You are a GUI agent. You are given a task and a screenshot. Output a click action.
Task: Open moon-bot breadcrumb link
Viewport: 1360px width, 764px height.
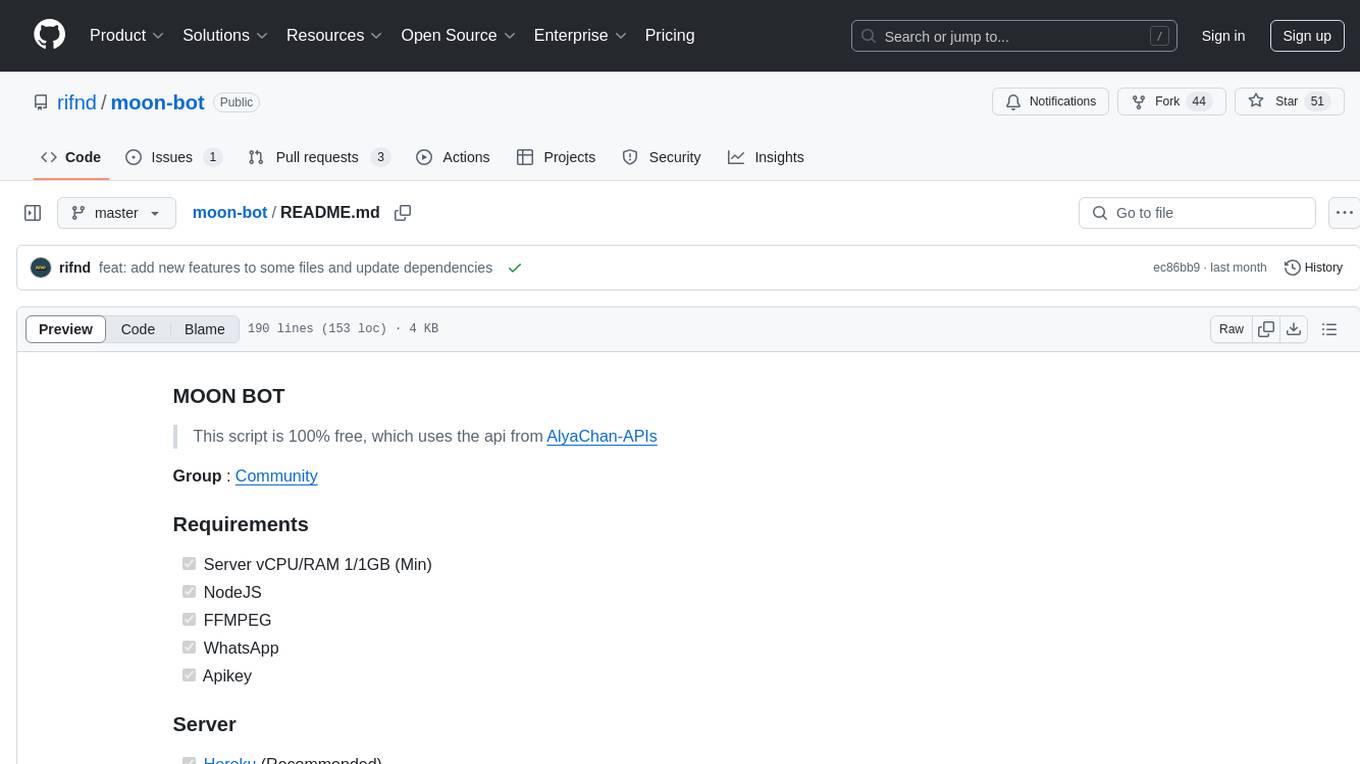tap(230, 212)
